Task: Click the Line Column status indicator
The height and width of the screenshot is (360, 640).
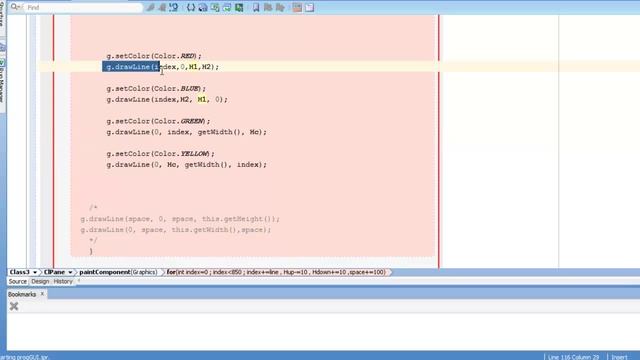Action: [573, 357]
